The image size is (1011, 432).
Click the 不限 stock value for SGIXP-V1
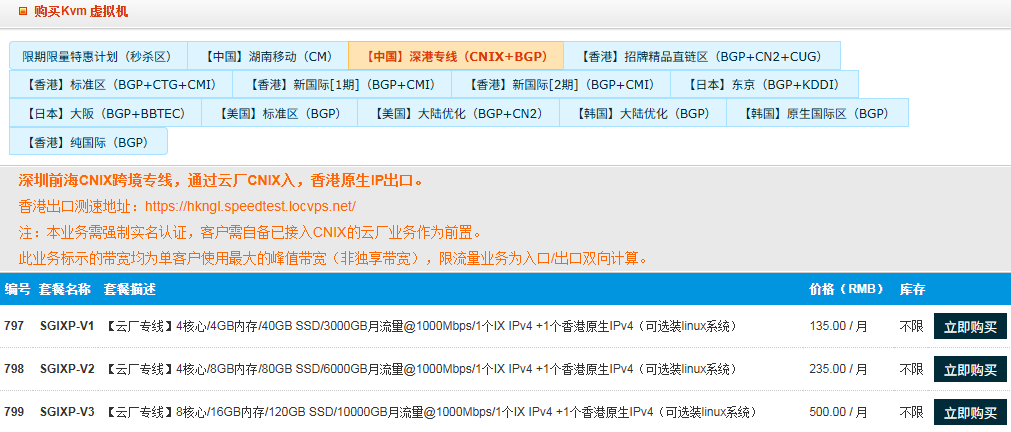pos(912,326)
